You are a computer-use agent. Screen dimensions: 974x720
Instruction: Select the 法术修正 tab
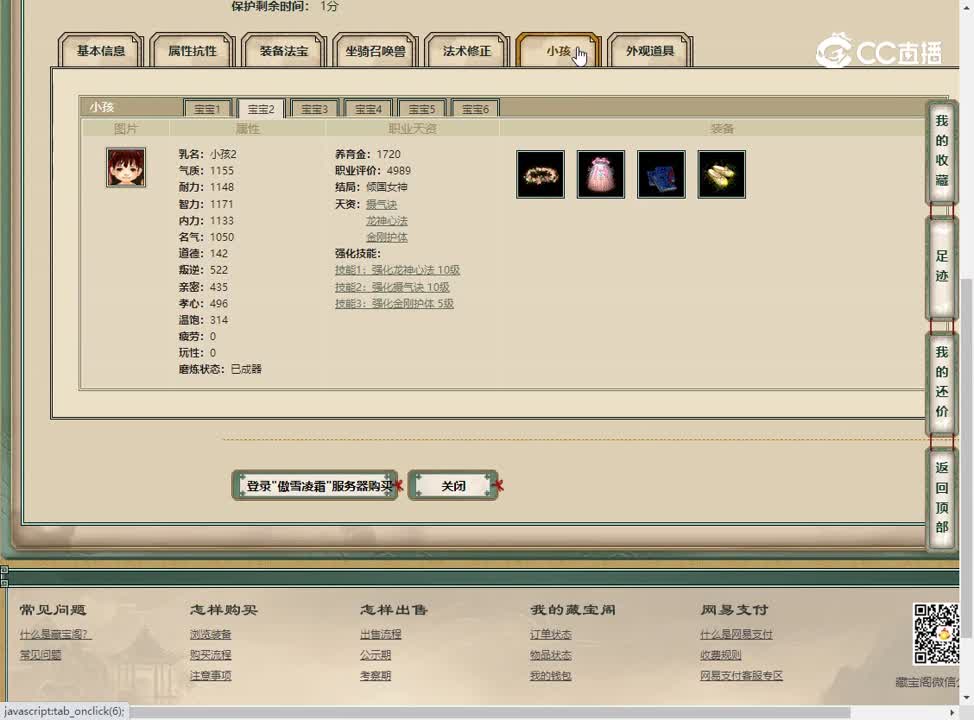coord(467,51)
